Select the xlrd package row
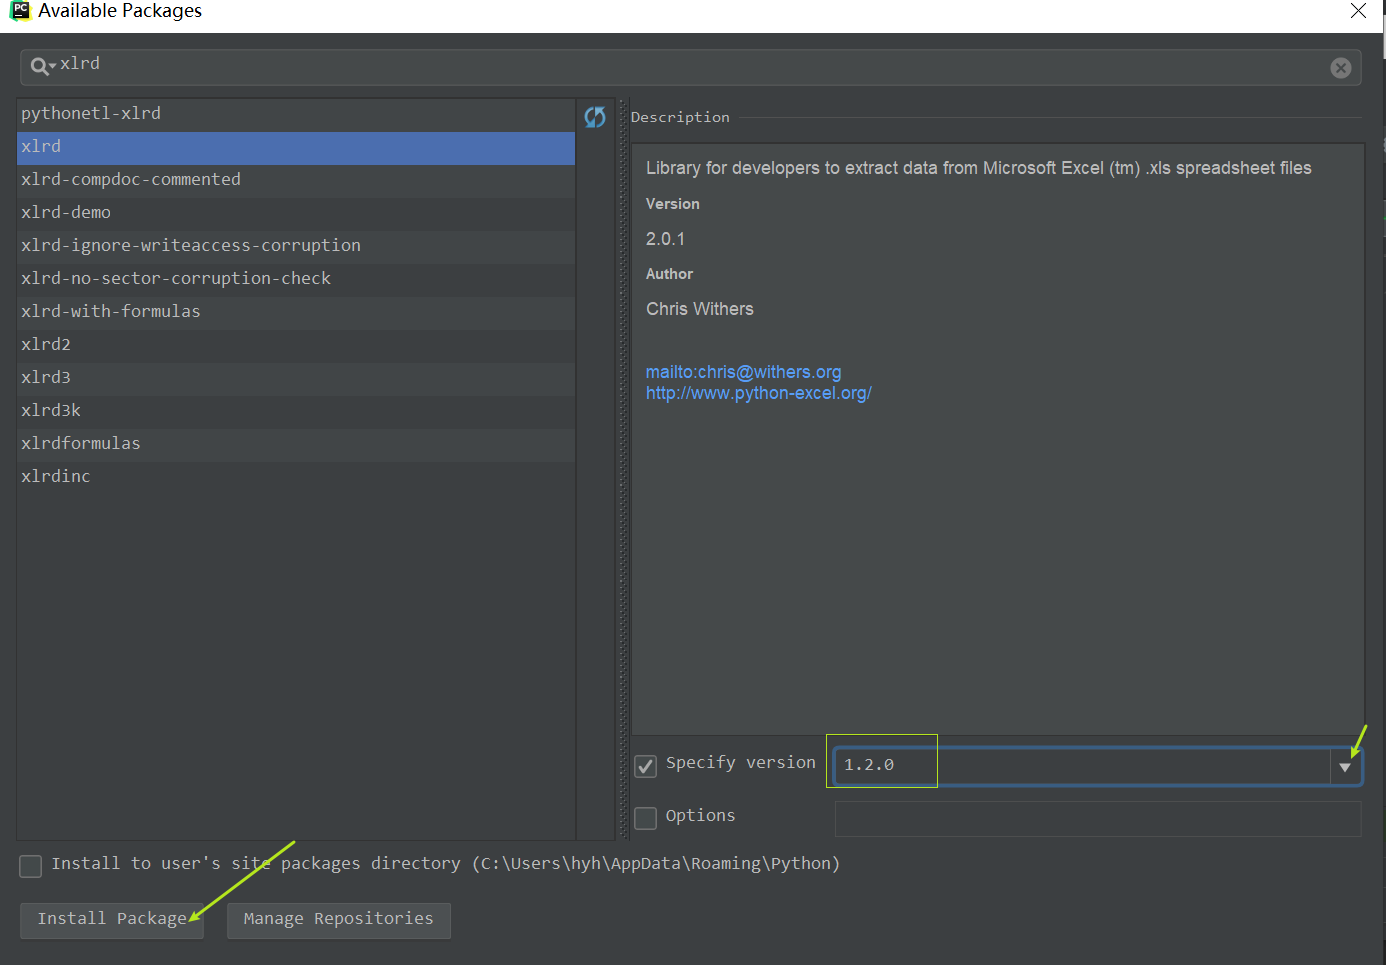This screenshot has width=1386, height=965. pyautogui.click(x=296, y=147)
